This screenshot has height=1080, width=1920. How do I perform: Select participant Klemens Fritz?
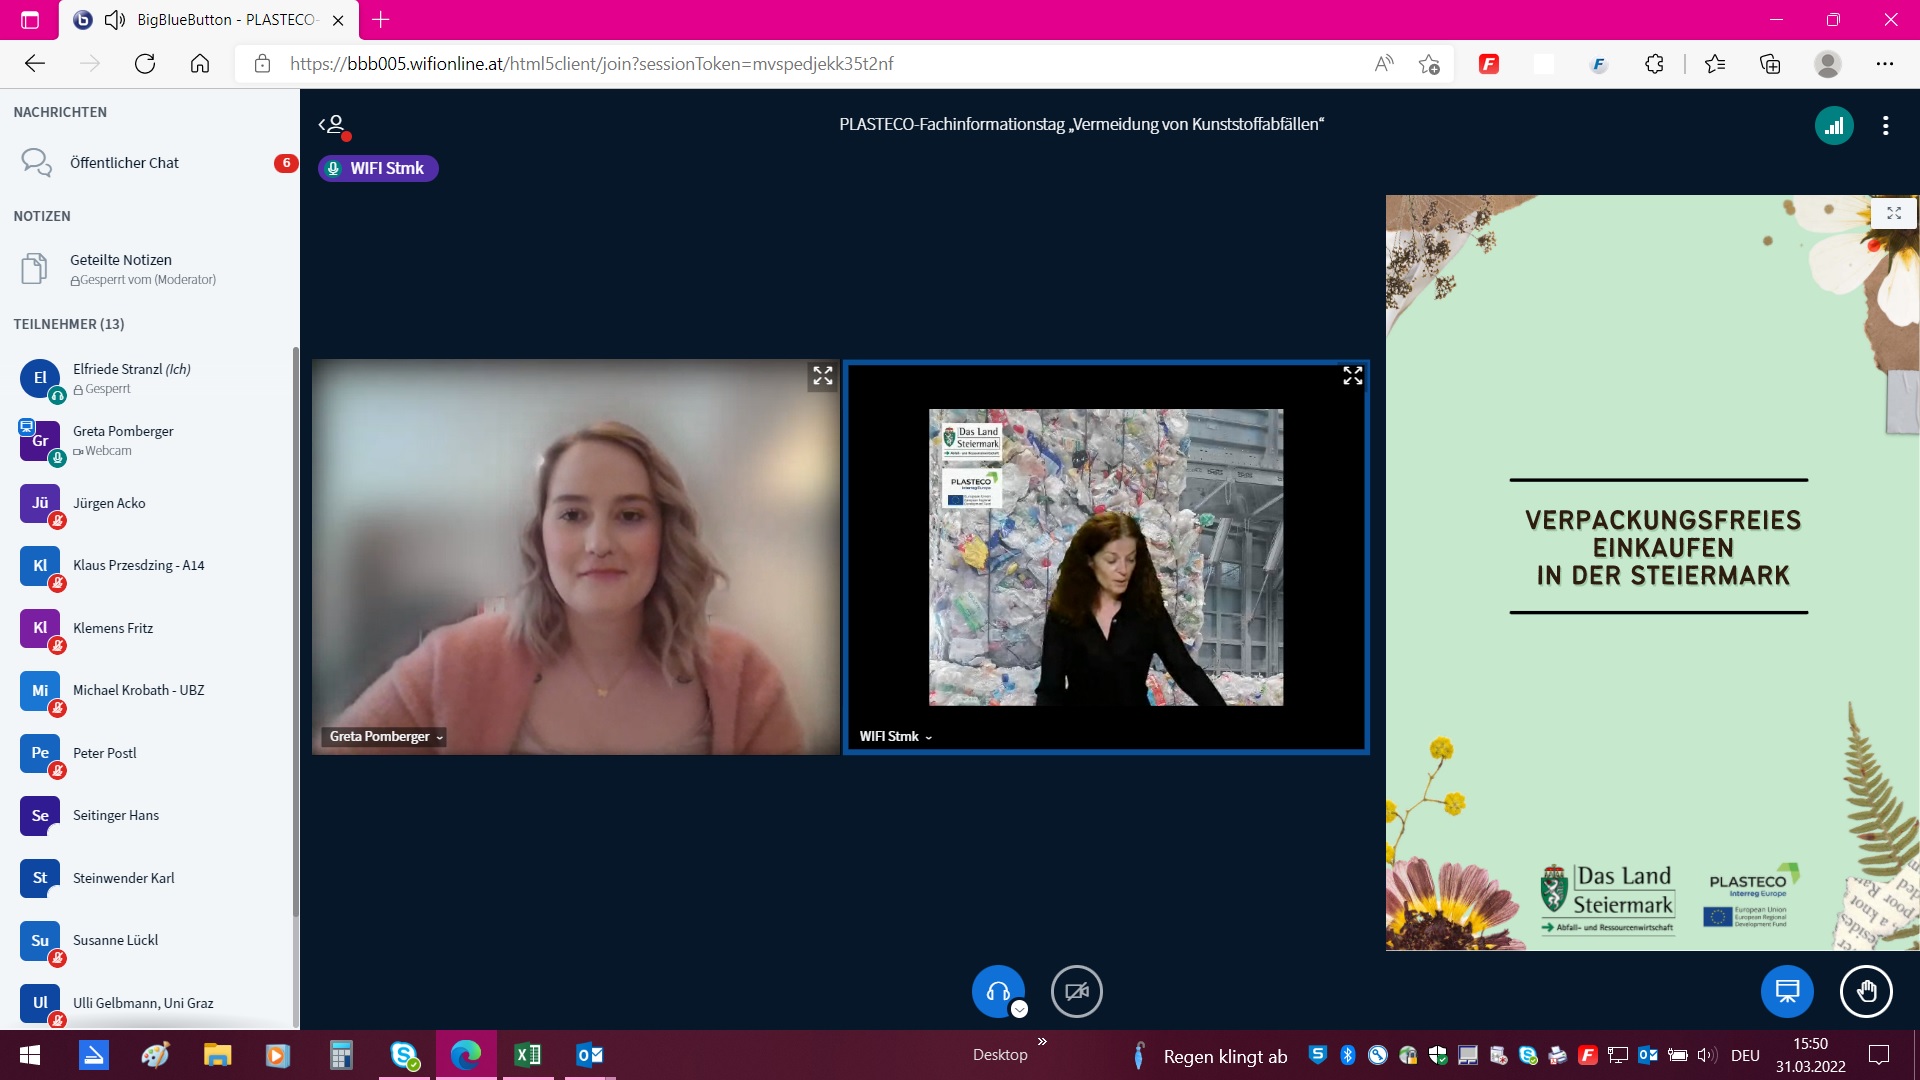(150, 628)
